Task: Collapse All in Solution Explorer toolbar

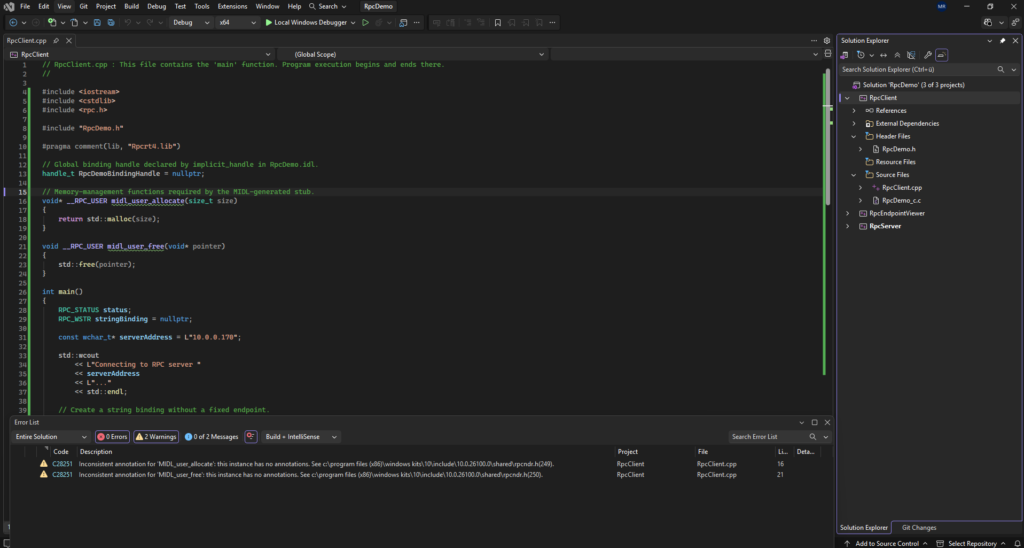Action: tap(897, 55)
